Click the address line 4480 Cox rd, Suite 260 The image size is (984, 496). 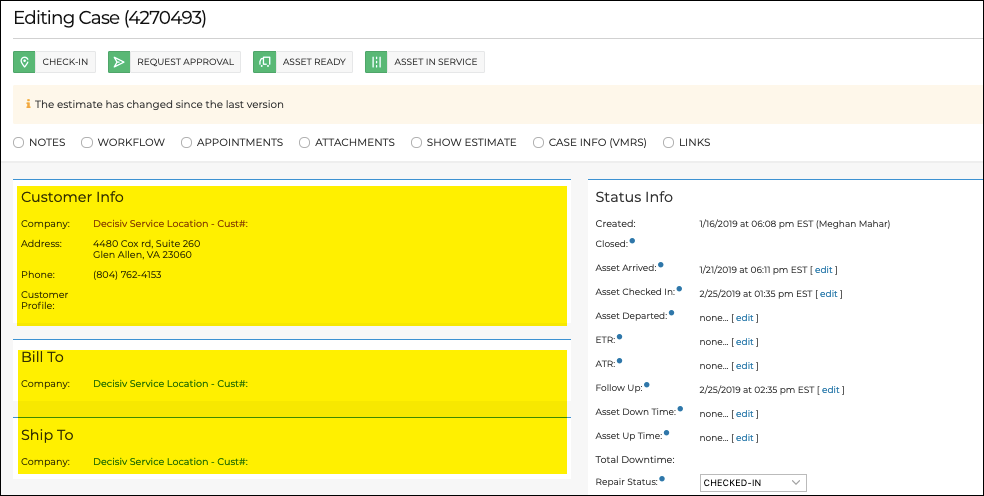[x=147, y=244]
